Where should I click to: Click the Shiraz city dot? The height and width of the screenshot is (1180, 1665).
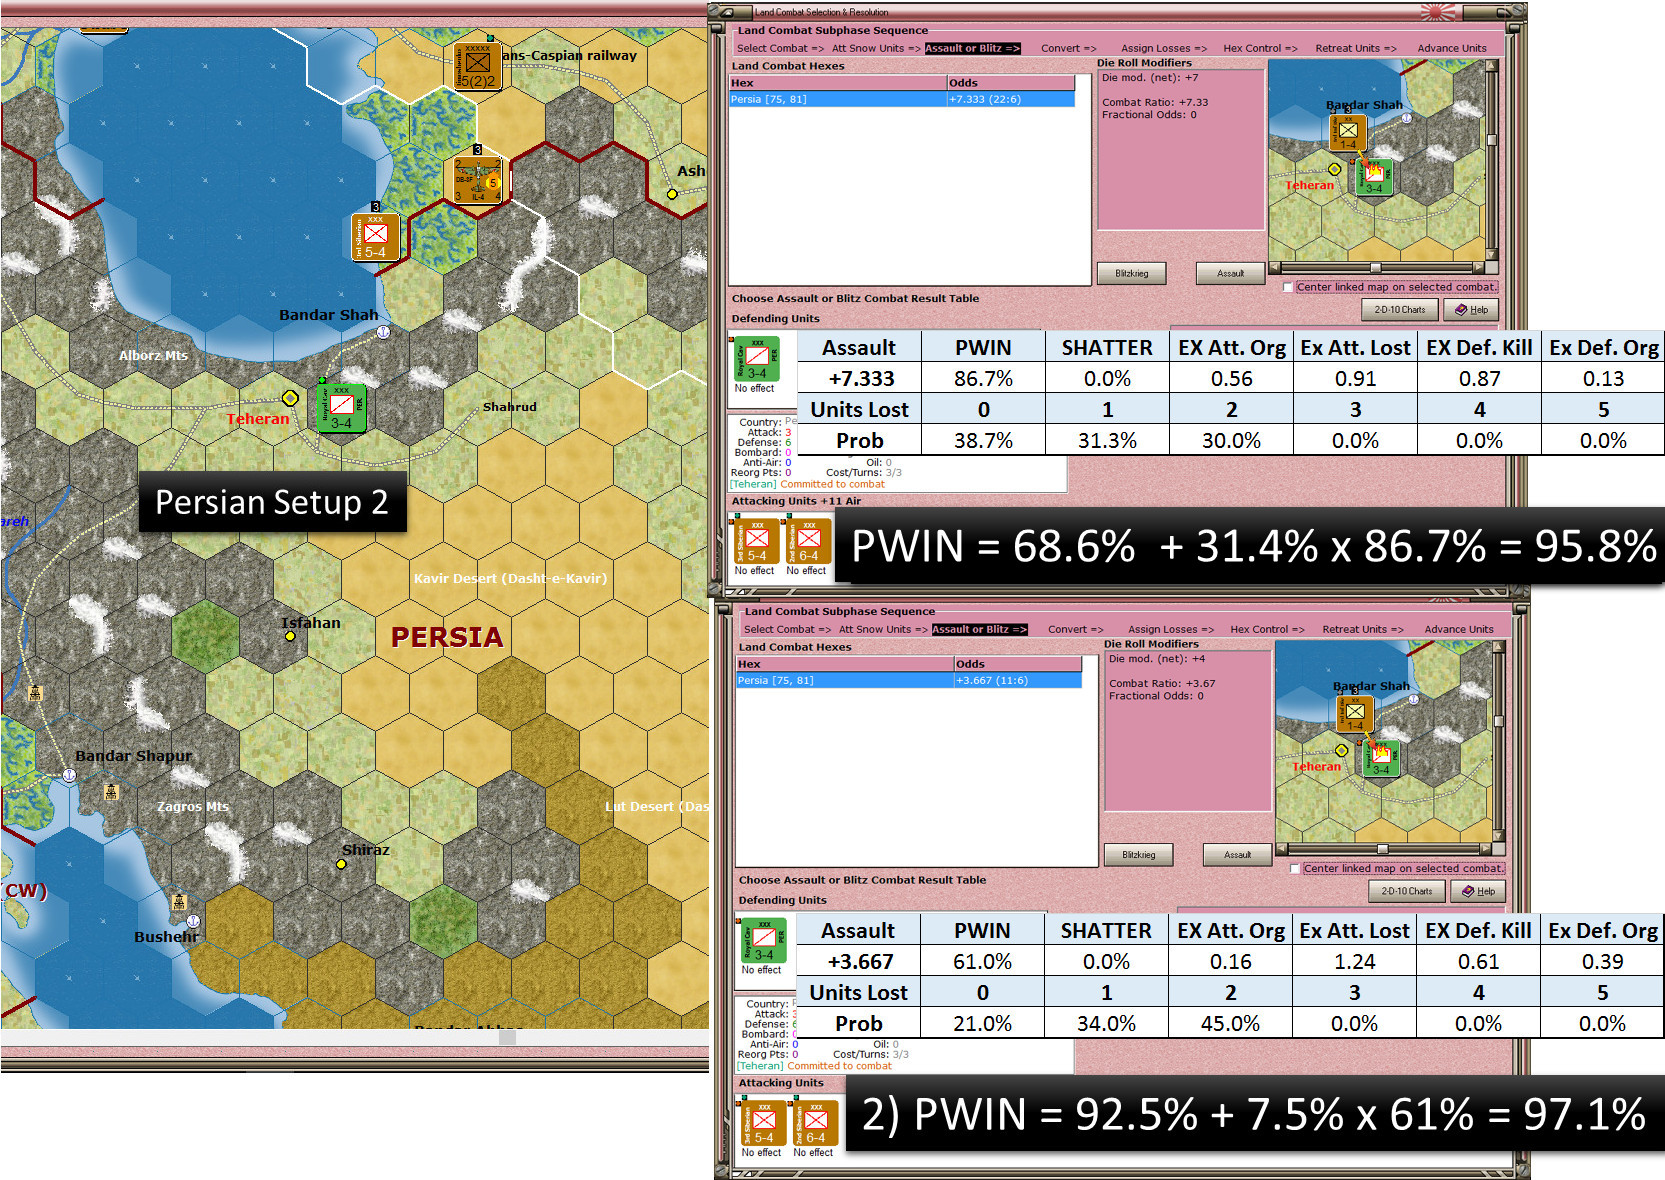(x=341, y=864)
